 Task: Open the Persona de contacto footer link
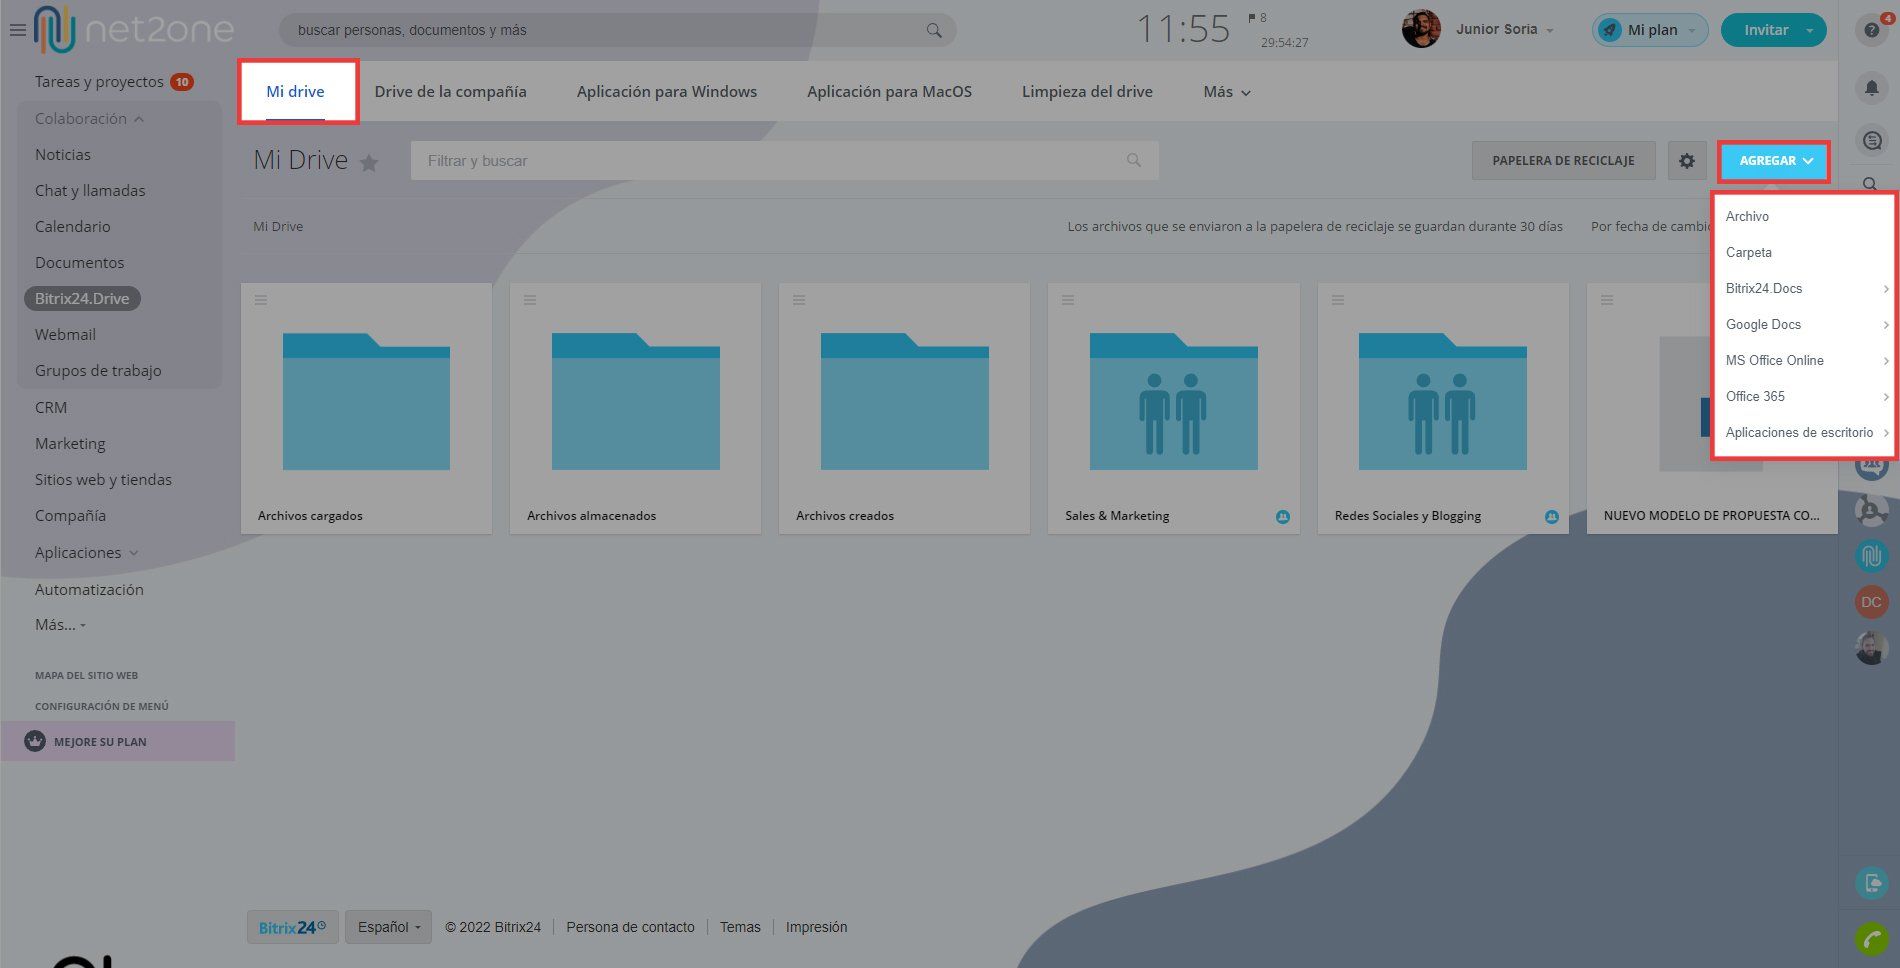(630, 927)
